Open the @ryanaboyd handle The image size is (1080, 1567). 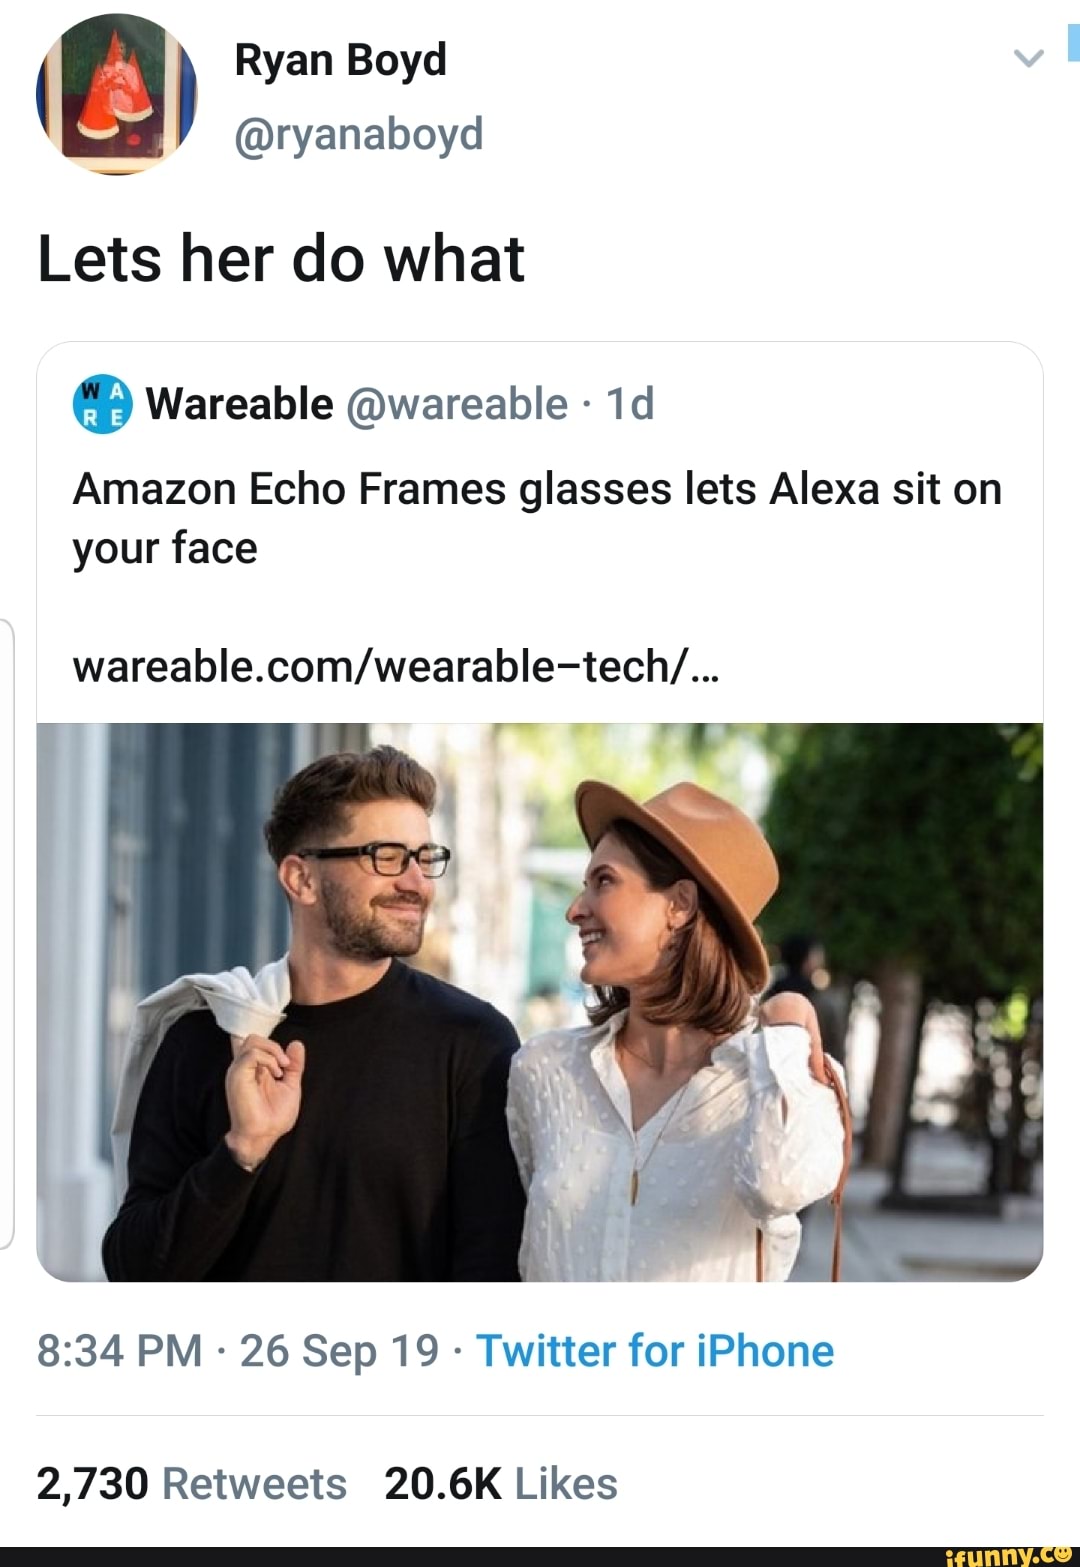pyautogui.click(x=358, y=134)
